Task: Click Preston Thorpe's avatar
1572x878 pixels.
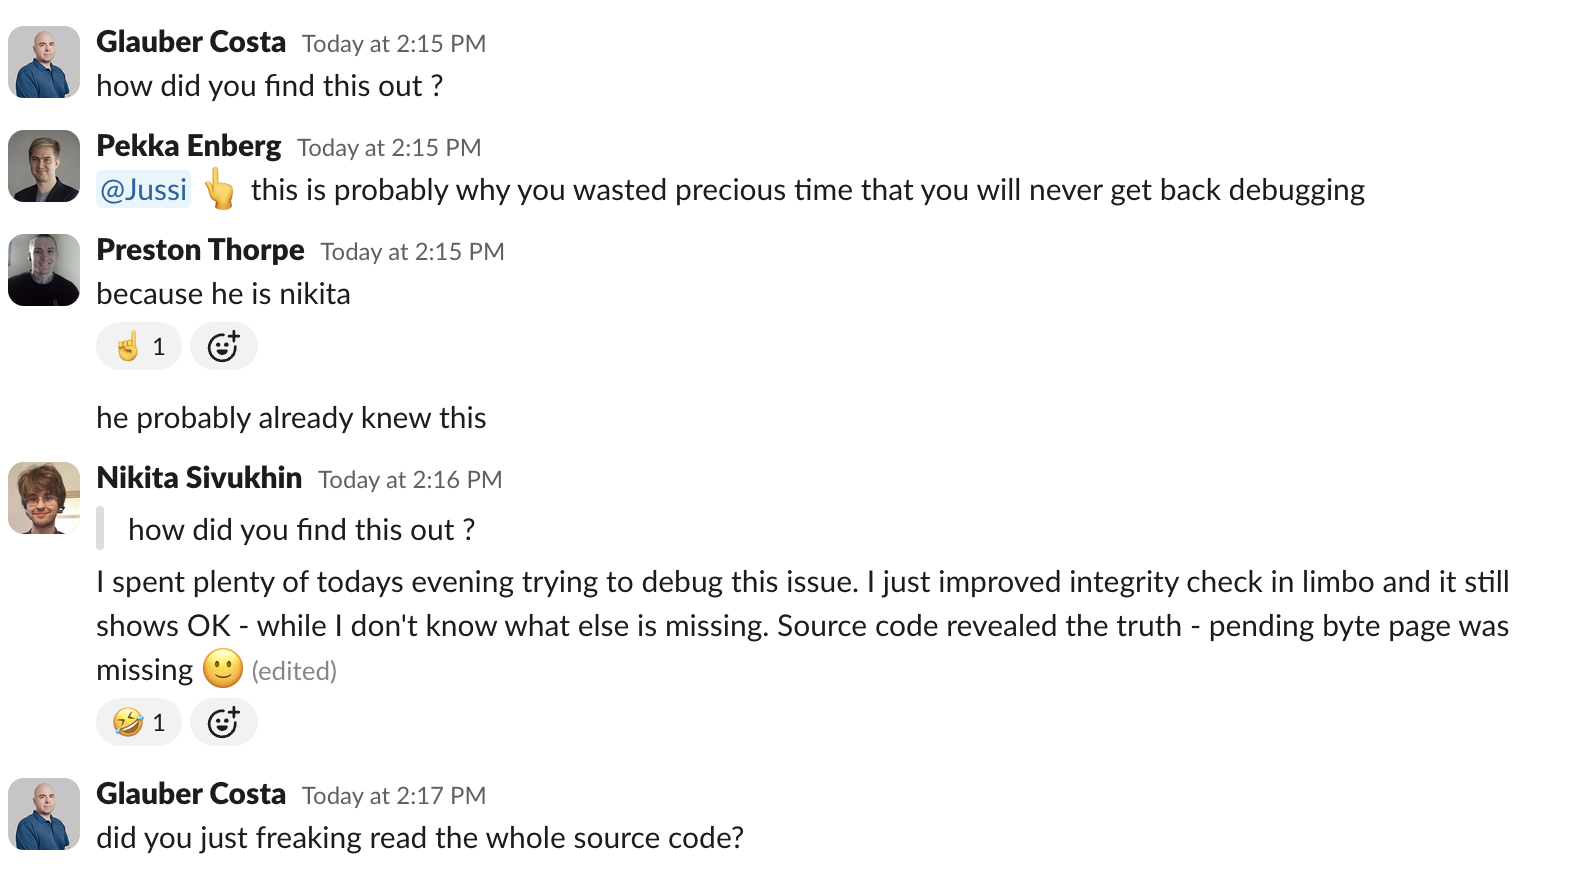Action: [44, 270]
